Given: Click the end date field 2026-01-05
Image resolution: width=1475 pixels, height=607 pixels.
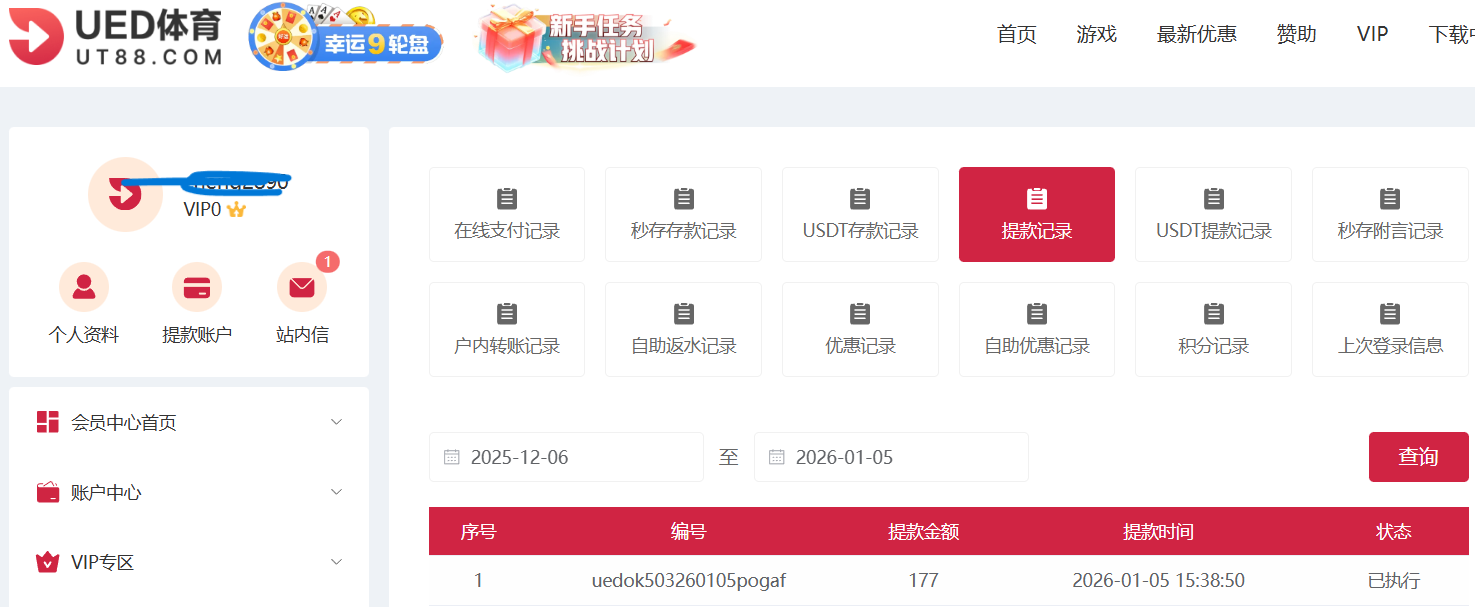Looking at the screenshot, I should [890, 457].
